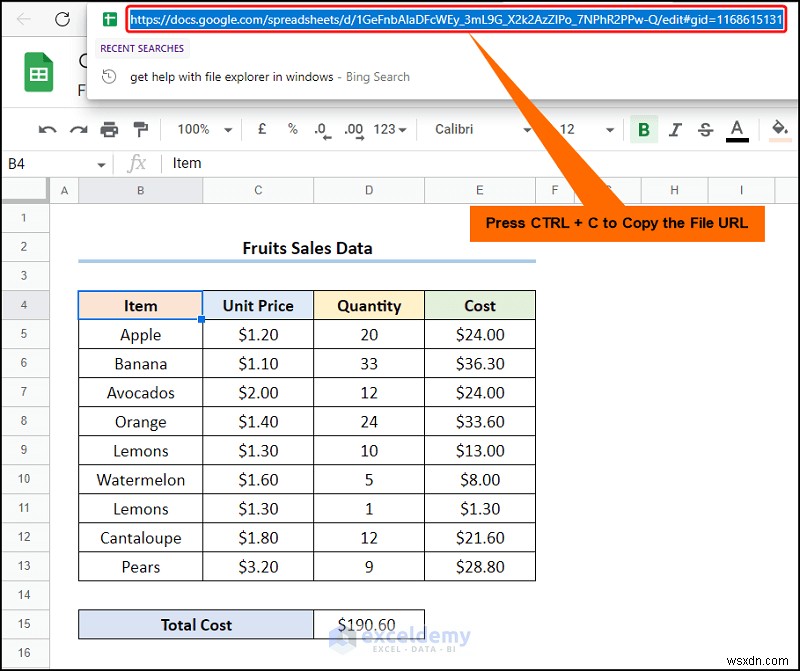Image resolution: width=800 pixels, height=671 pixels.
Task: Click the $36.30 cost cell
Action: 480,364
